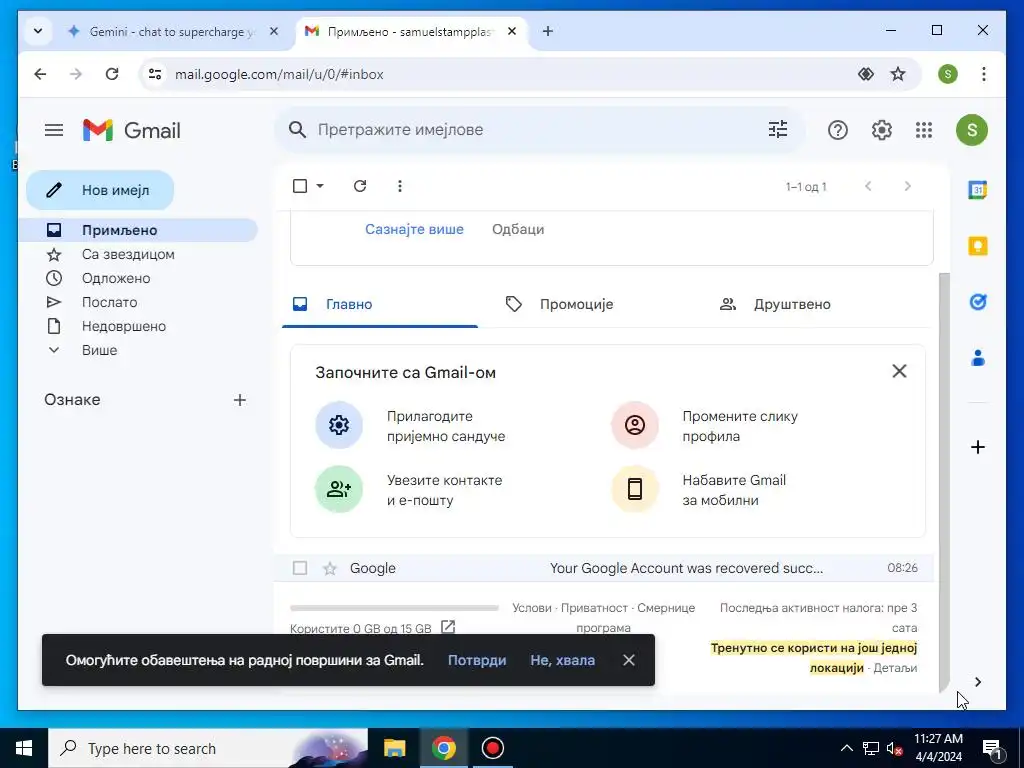Open Windows Start menu
The height and width of the screenshot is (768, 1024).
pyautogui.click(x=24, y=748)
